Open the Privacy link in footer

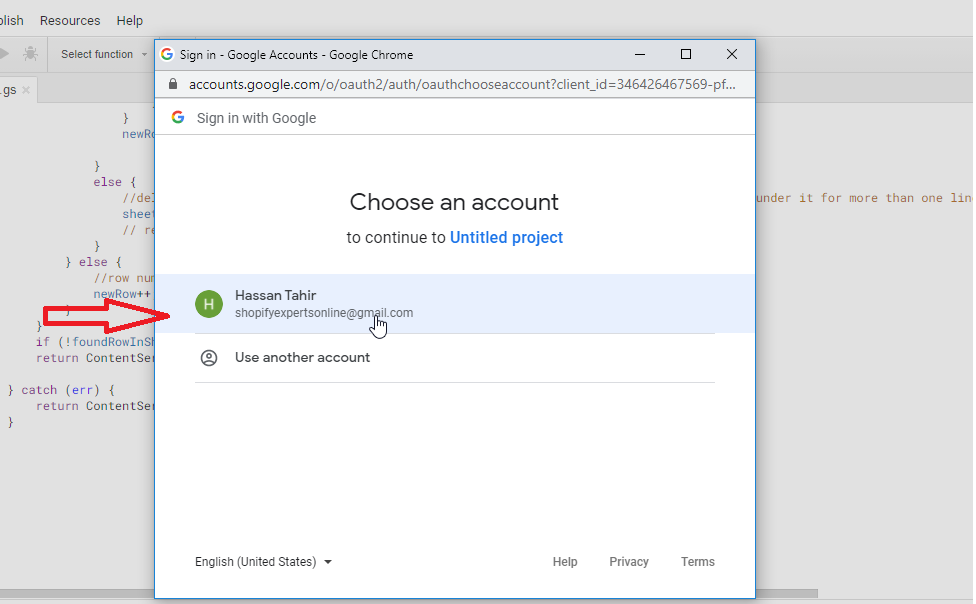(629, 562)
